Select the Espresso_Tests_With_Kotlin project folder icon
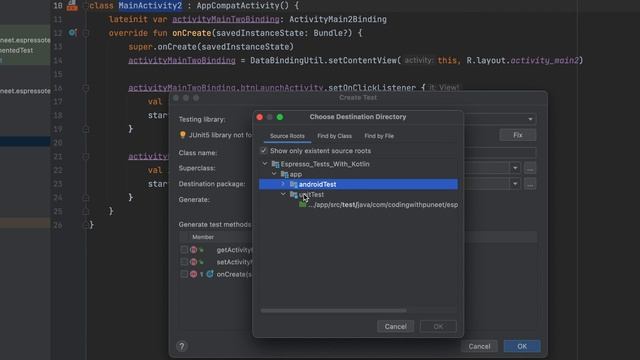 276,164
